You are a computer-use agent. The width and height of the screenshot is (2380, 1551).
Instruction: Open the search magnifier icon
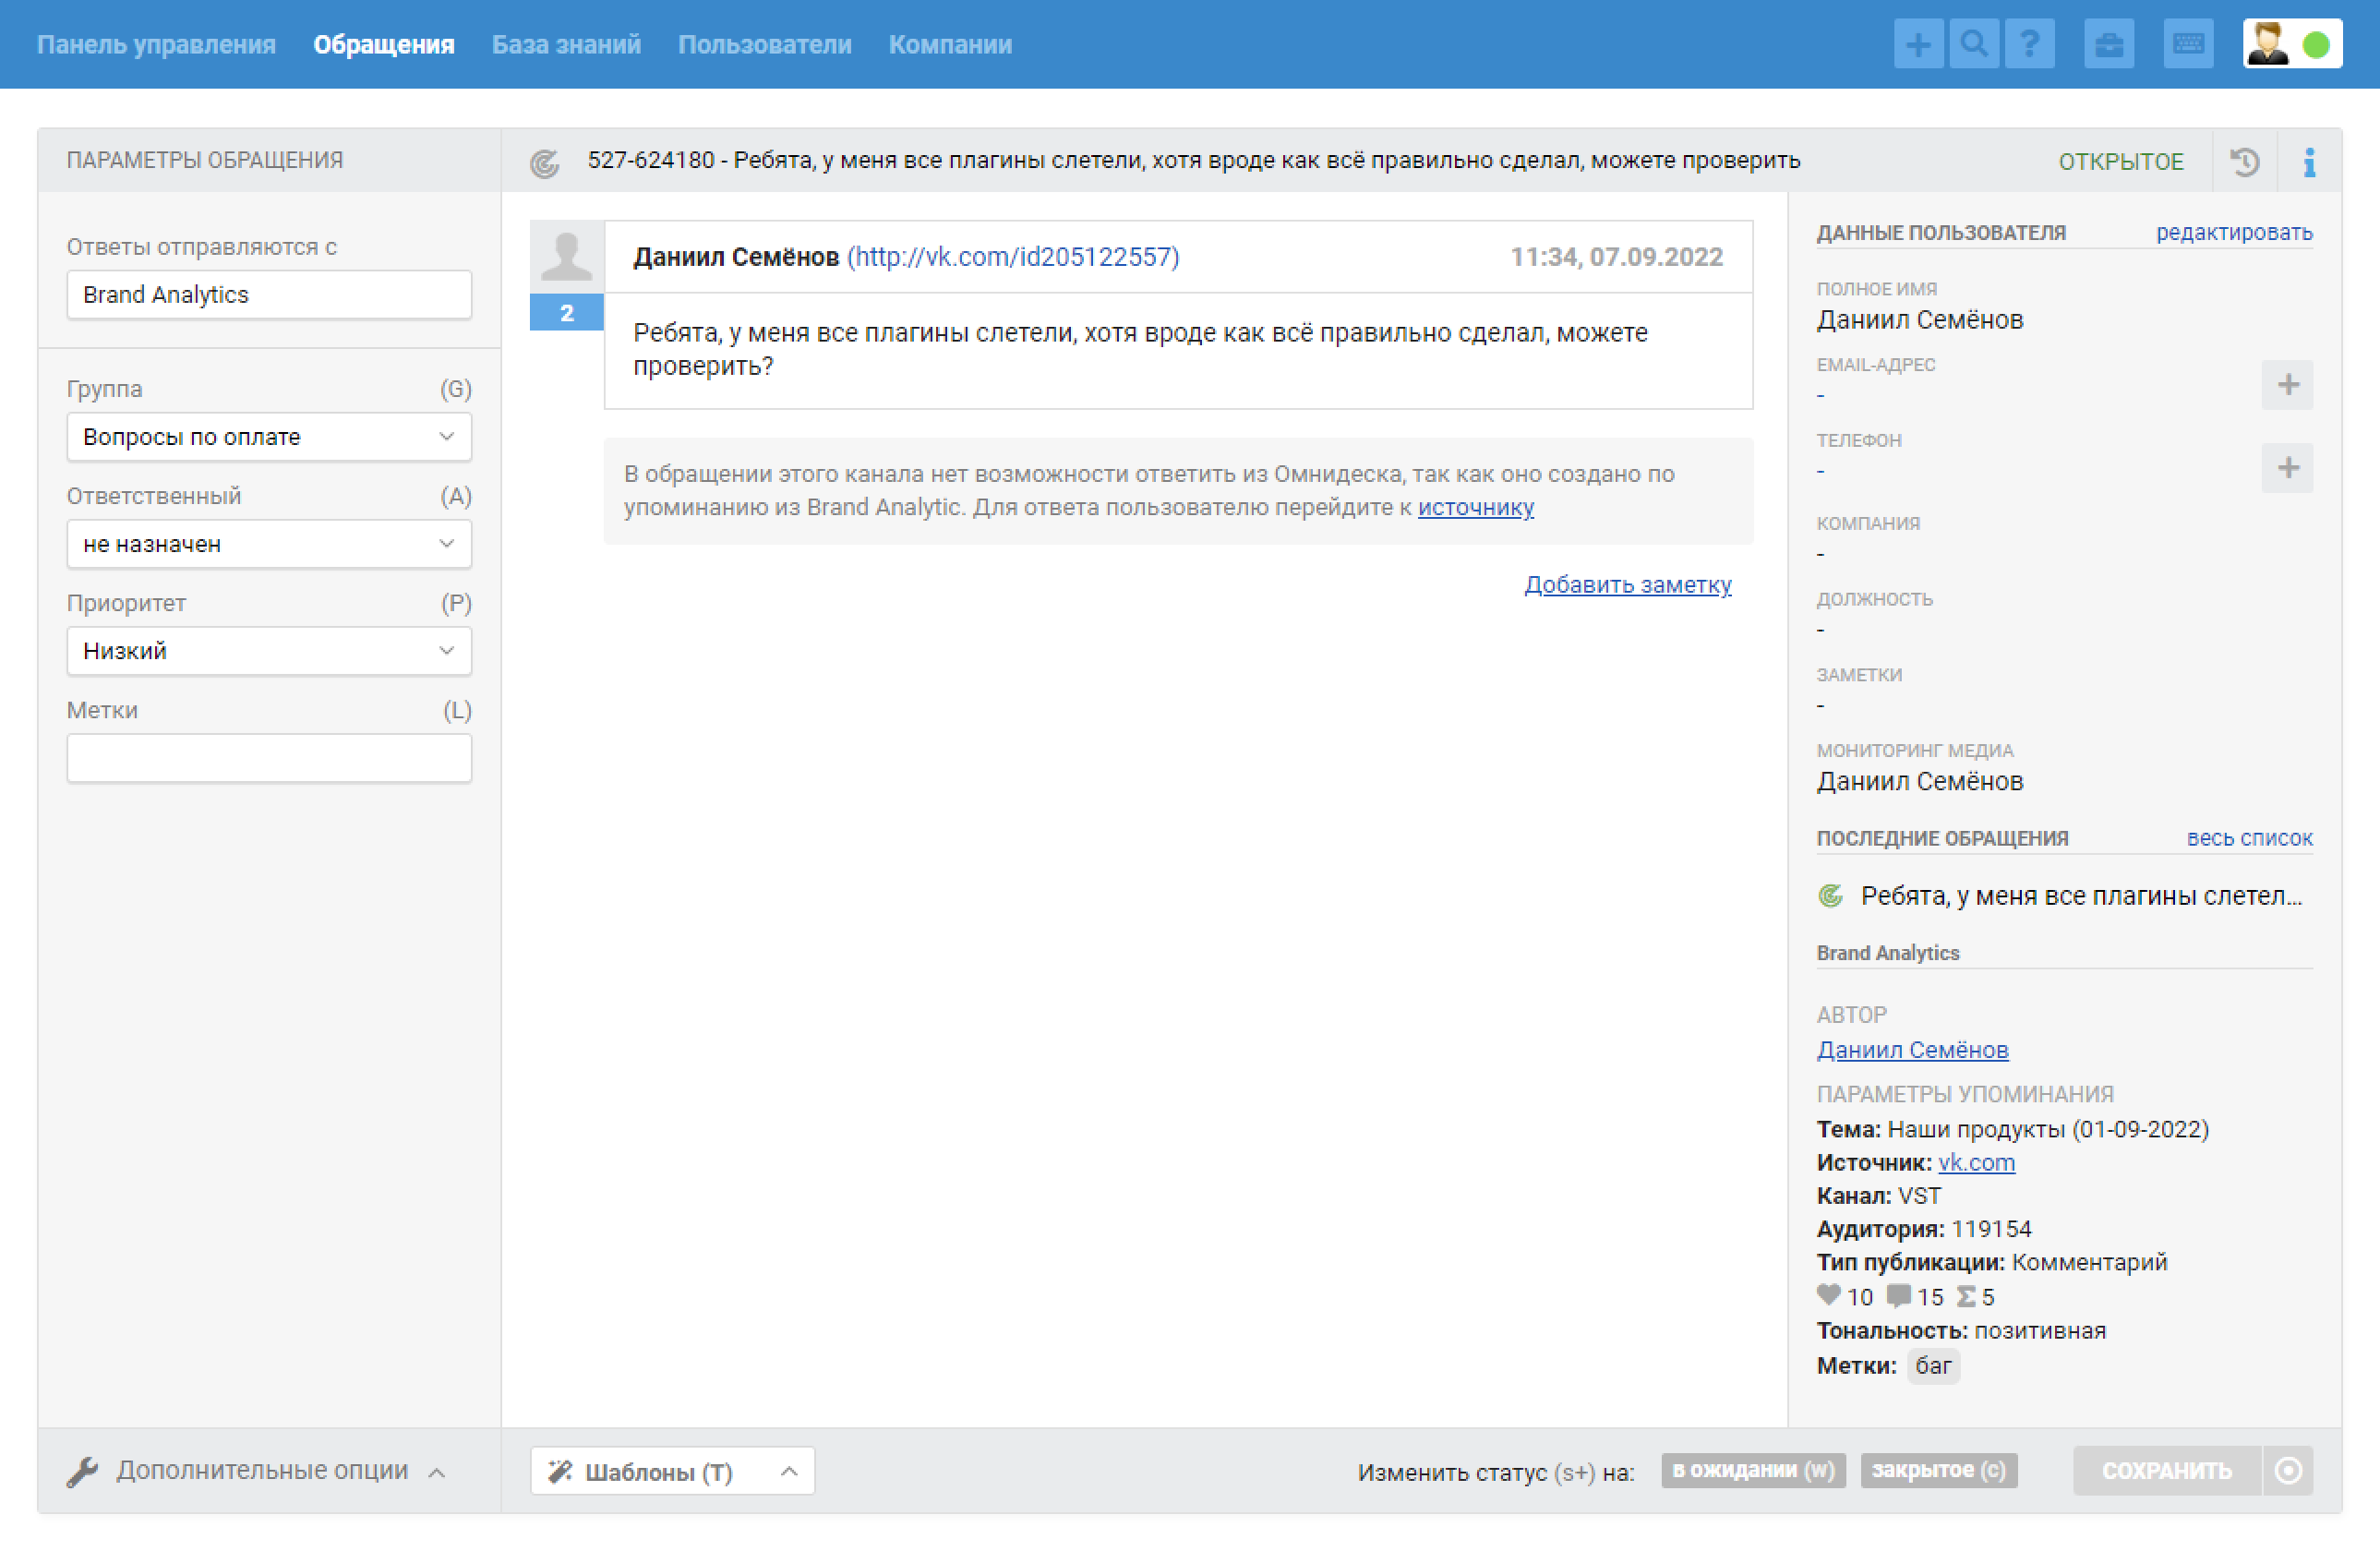(1973, 44)
